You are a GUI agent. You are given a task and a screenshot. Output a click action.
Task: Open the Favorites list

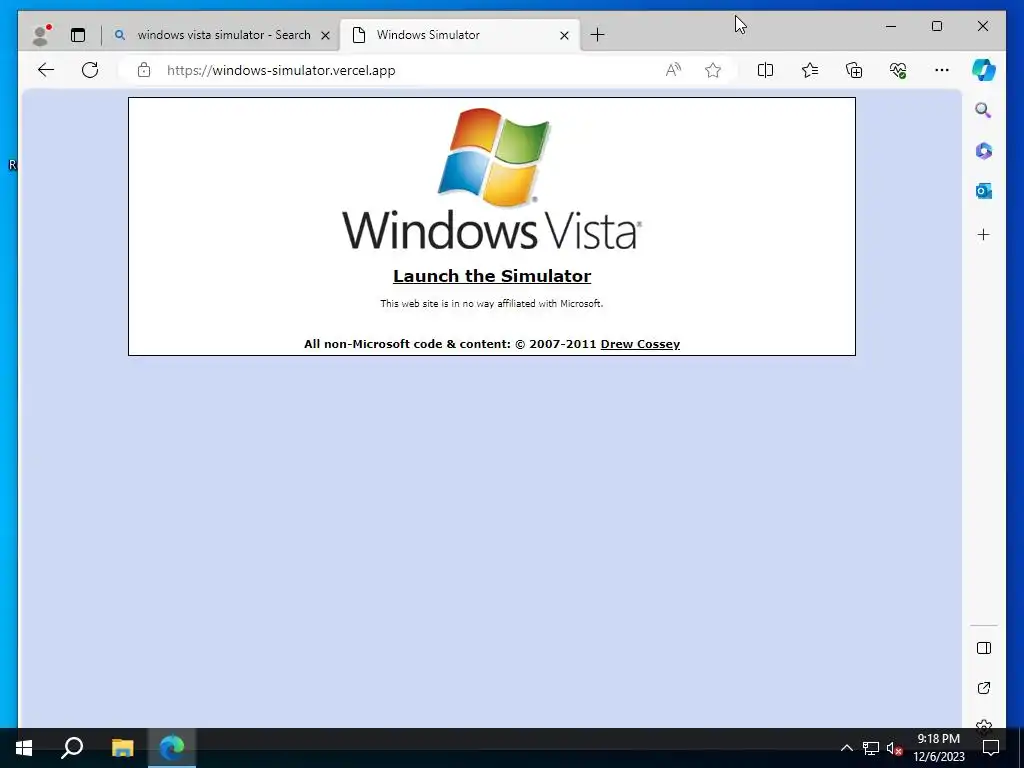tap(809, 70)
